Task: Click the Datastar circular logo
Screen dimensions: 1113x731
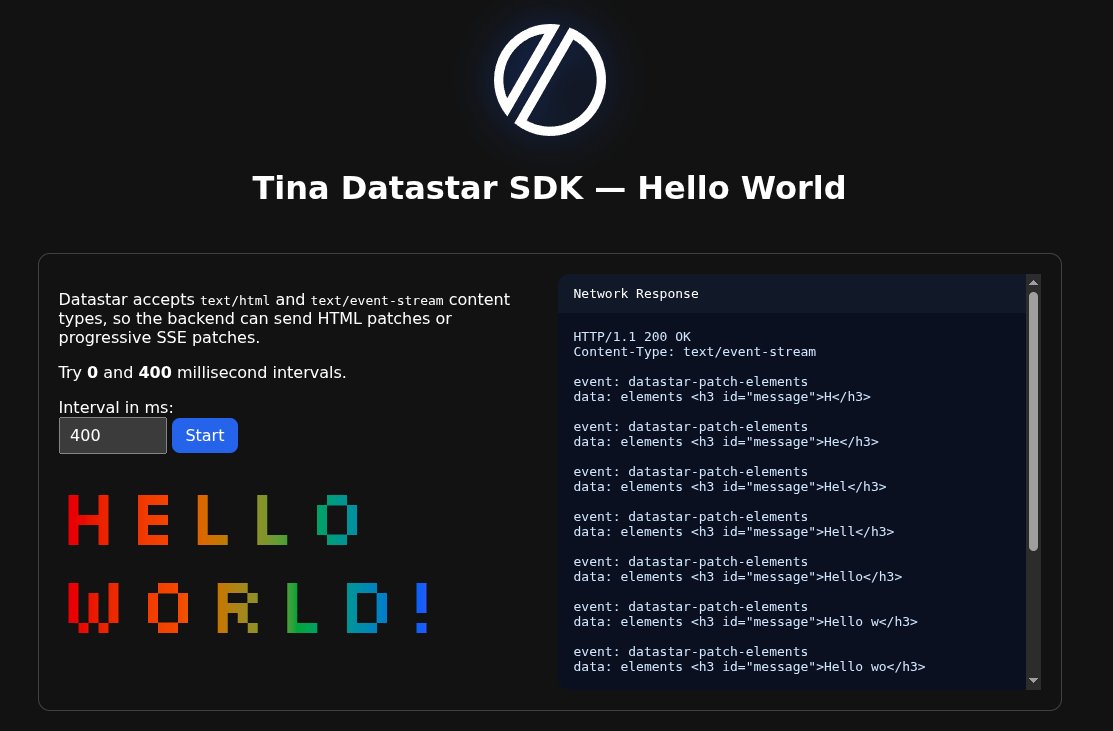Action: click(549, 79)
